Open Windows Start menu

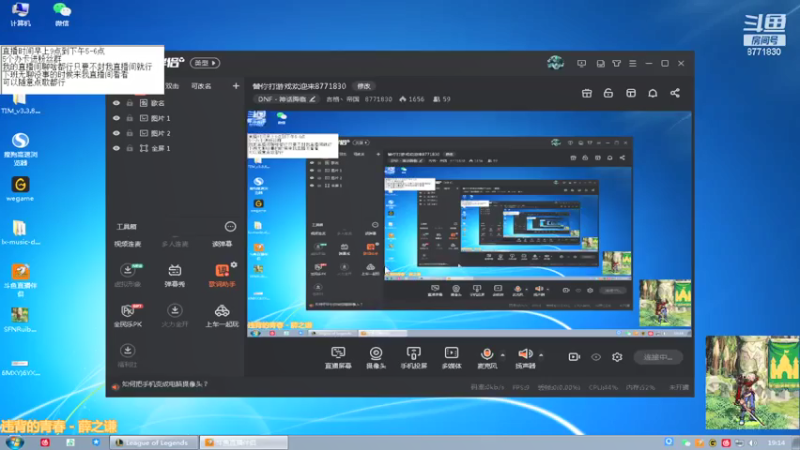coord(14,442)
